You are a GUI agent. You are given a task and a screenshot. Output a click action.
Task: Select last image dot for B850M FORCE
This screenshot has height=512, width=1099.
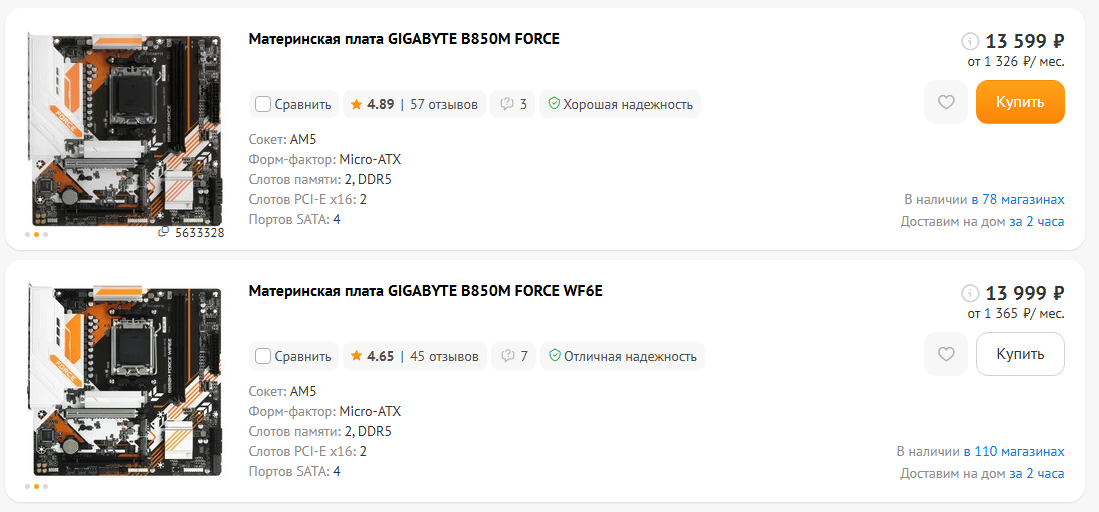coord(46,234)
